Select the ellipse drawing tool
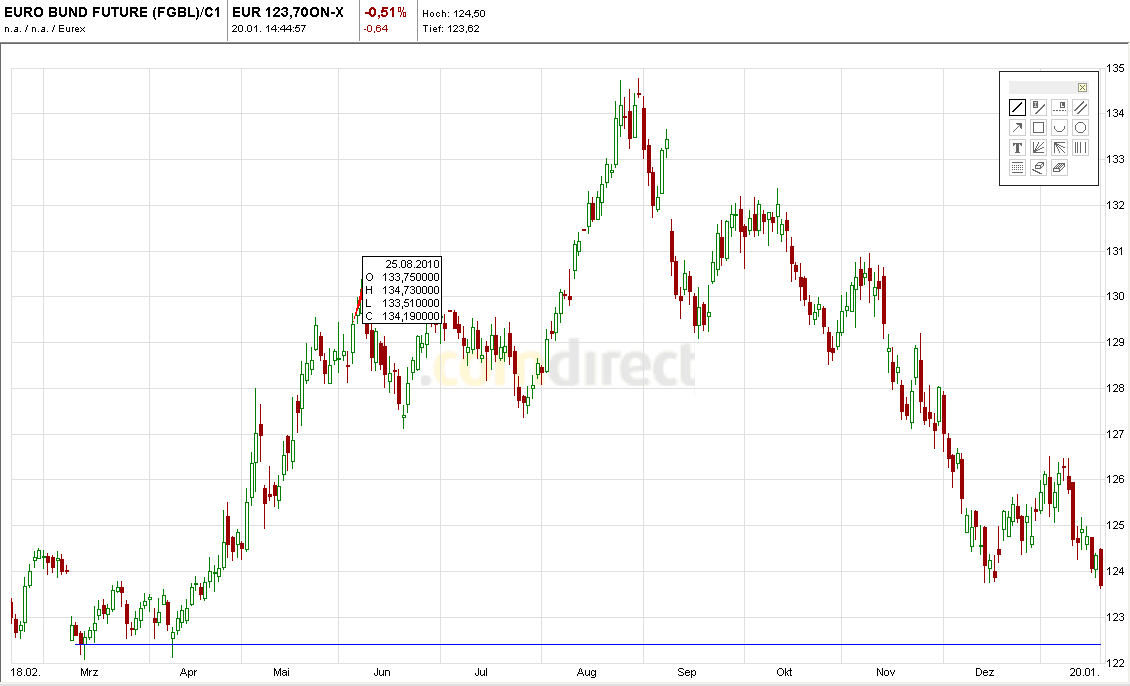 1080,127
